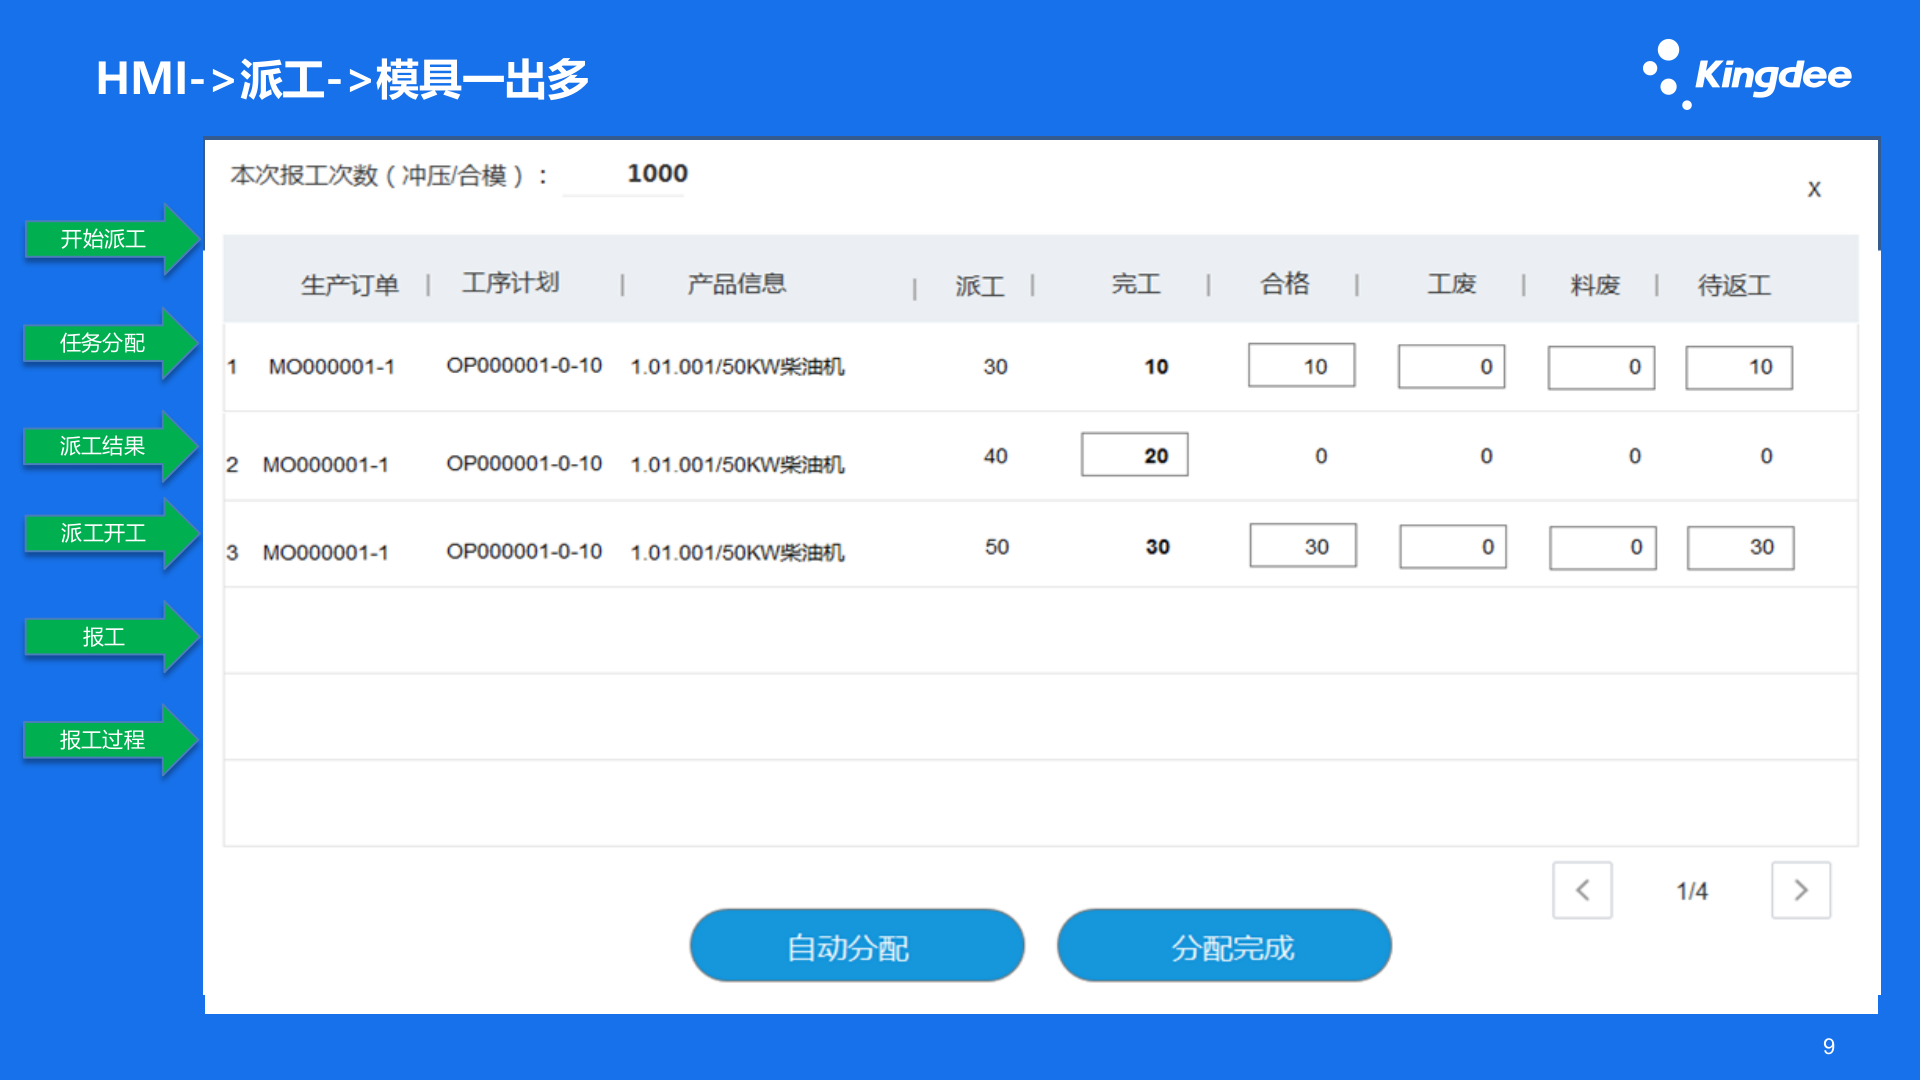Select the 完工 input showing 20
The width and height of the screenshot is (1920, 1080).
tap(1134, 455)
